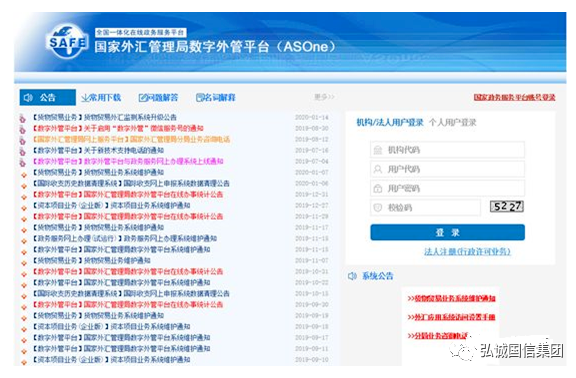Click the edit icon beside 问题解答
Screen dimensions: 576x378
143,98
